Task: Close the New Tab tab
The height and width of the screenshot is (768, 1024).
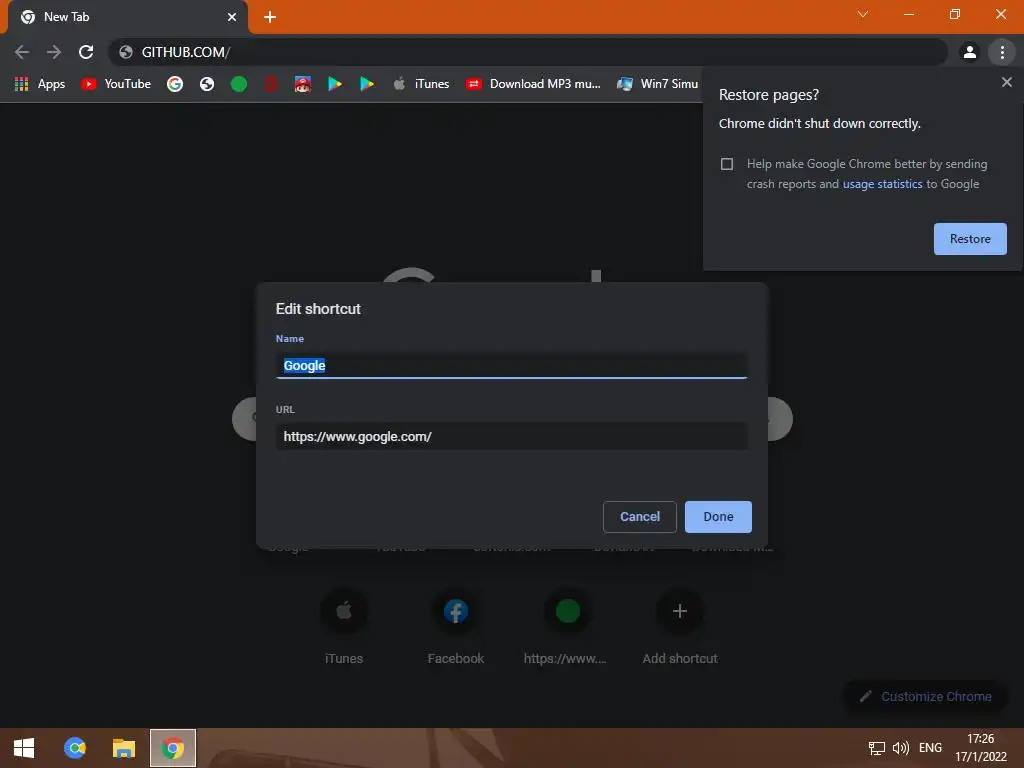Action: 232,17
